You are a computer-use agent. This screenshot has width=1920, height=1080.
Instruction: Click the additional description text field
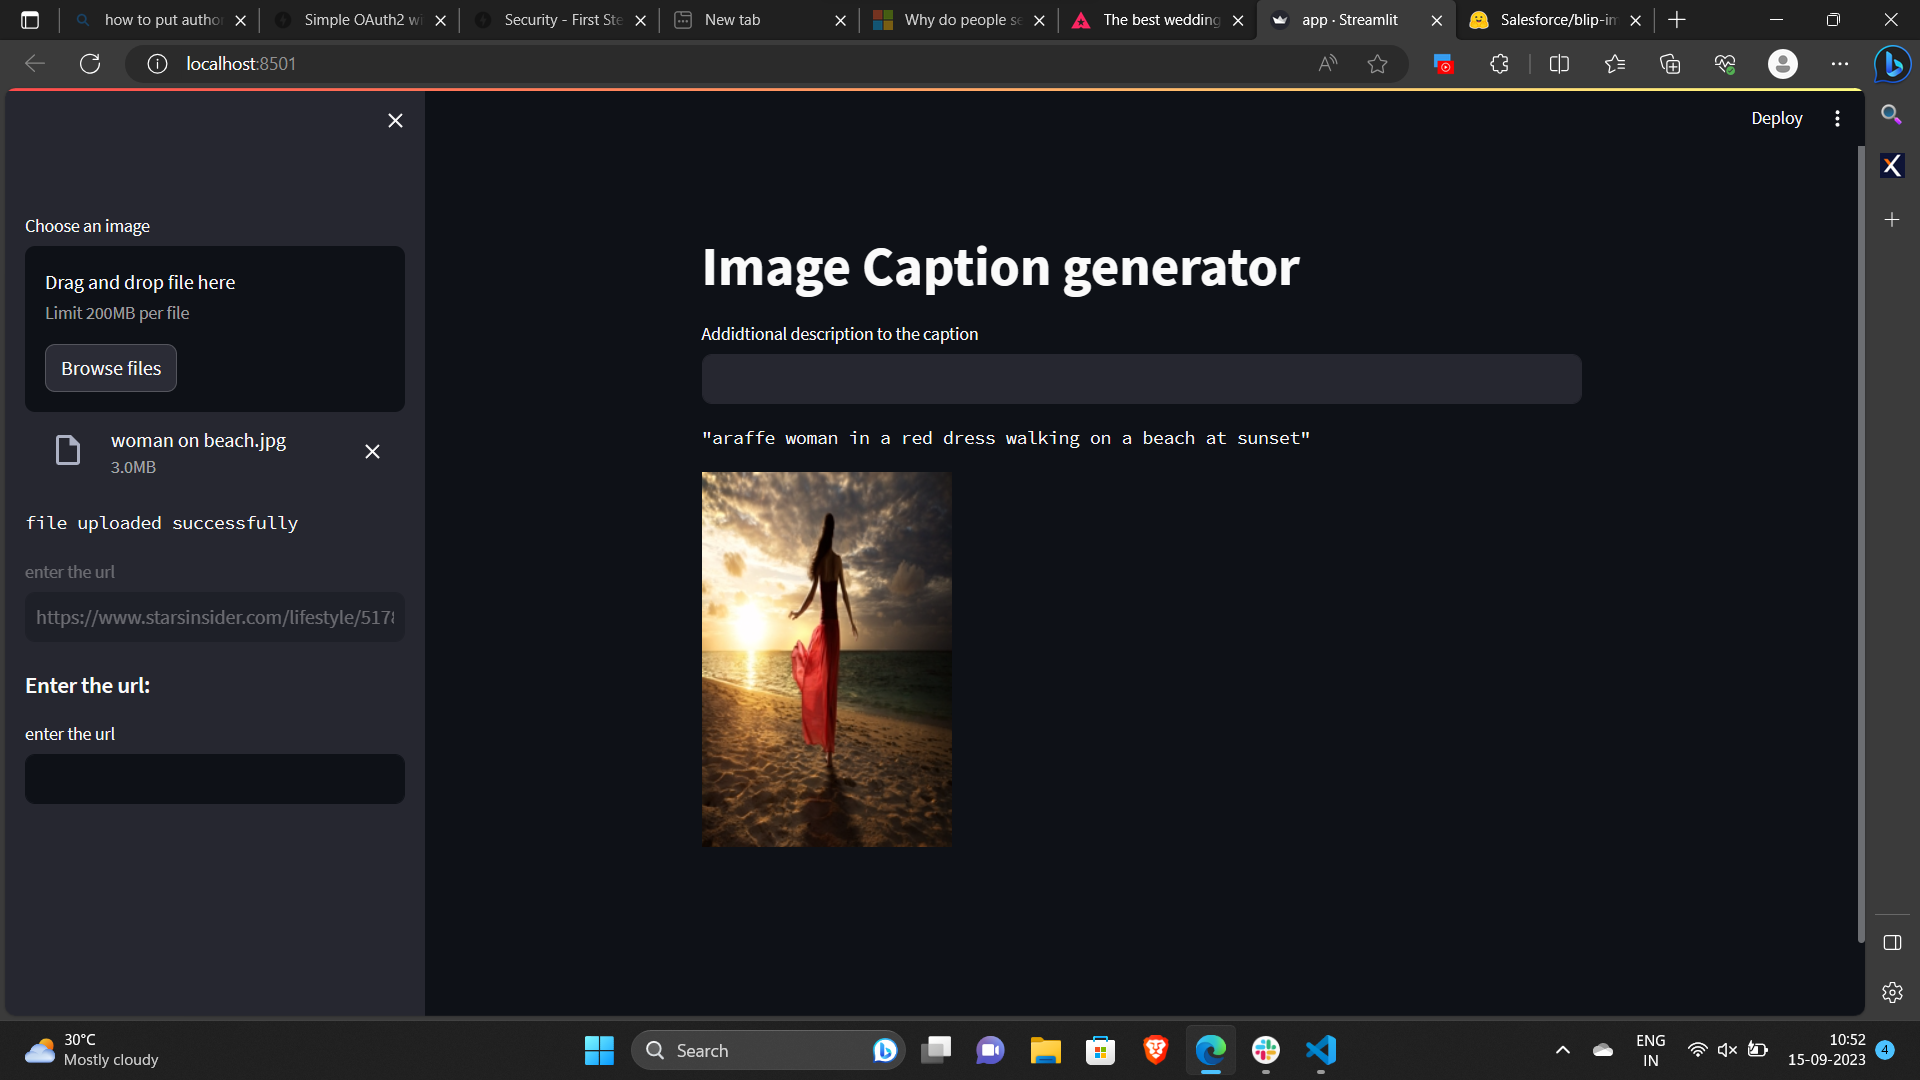(x=1141, y=379)
